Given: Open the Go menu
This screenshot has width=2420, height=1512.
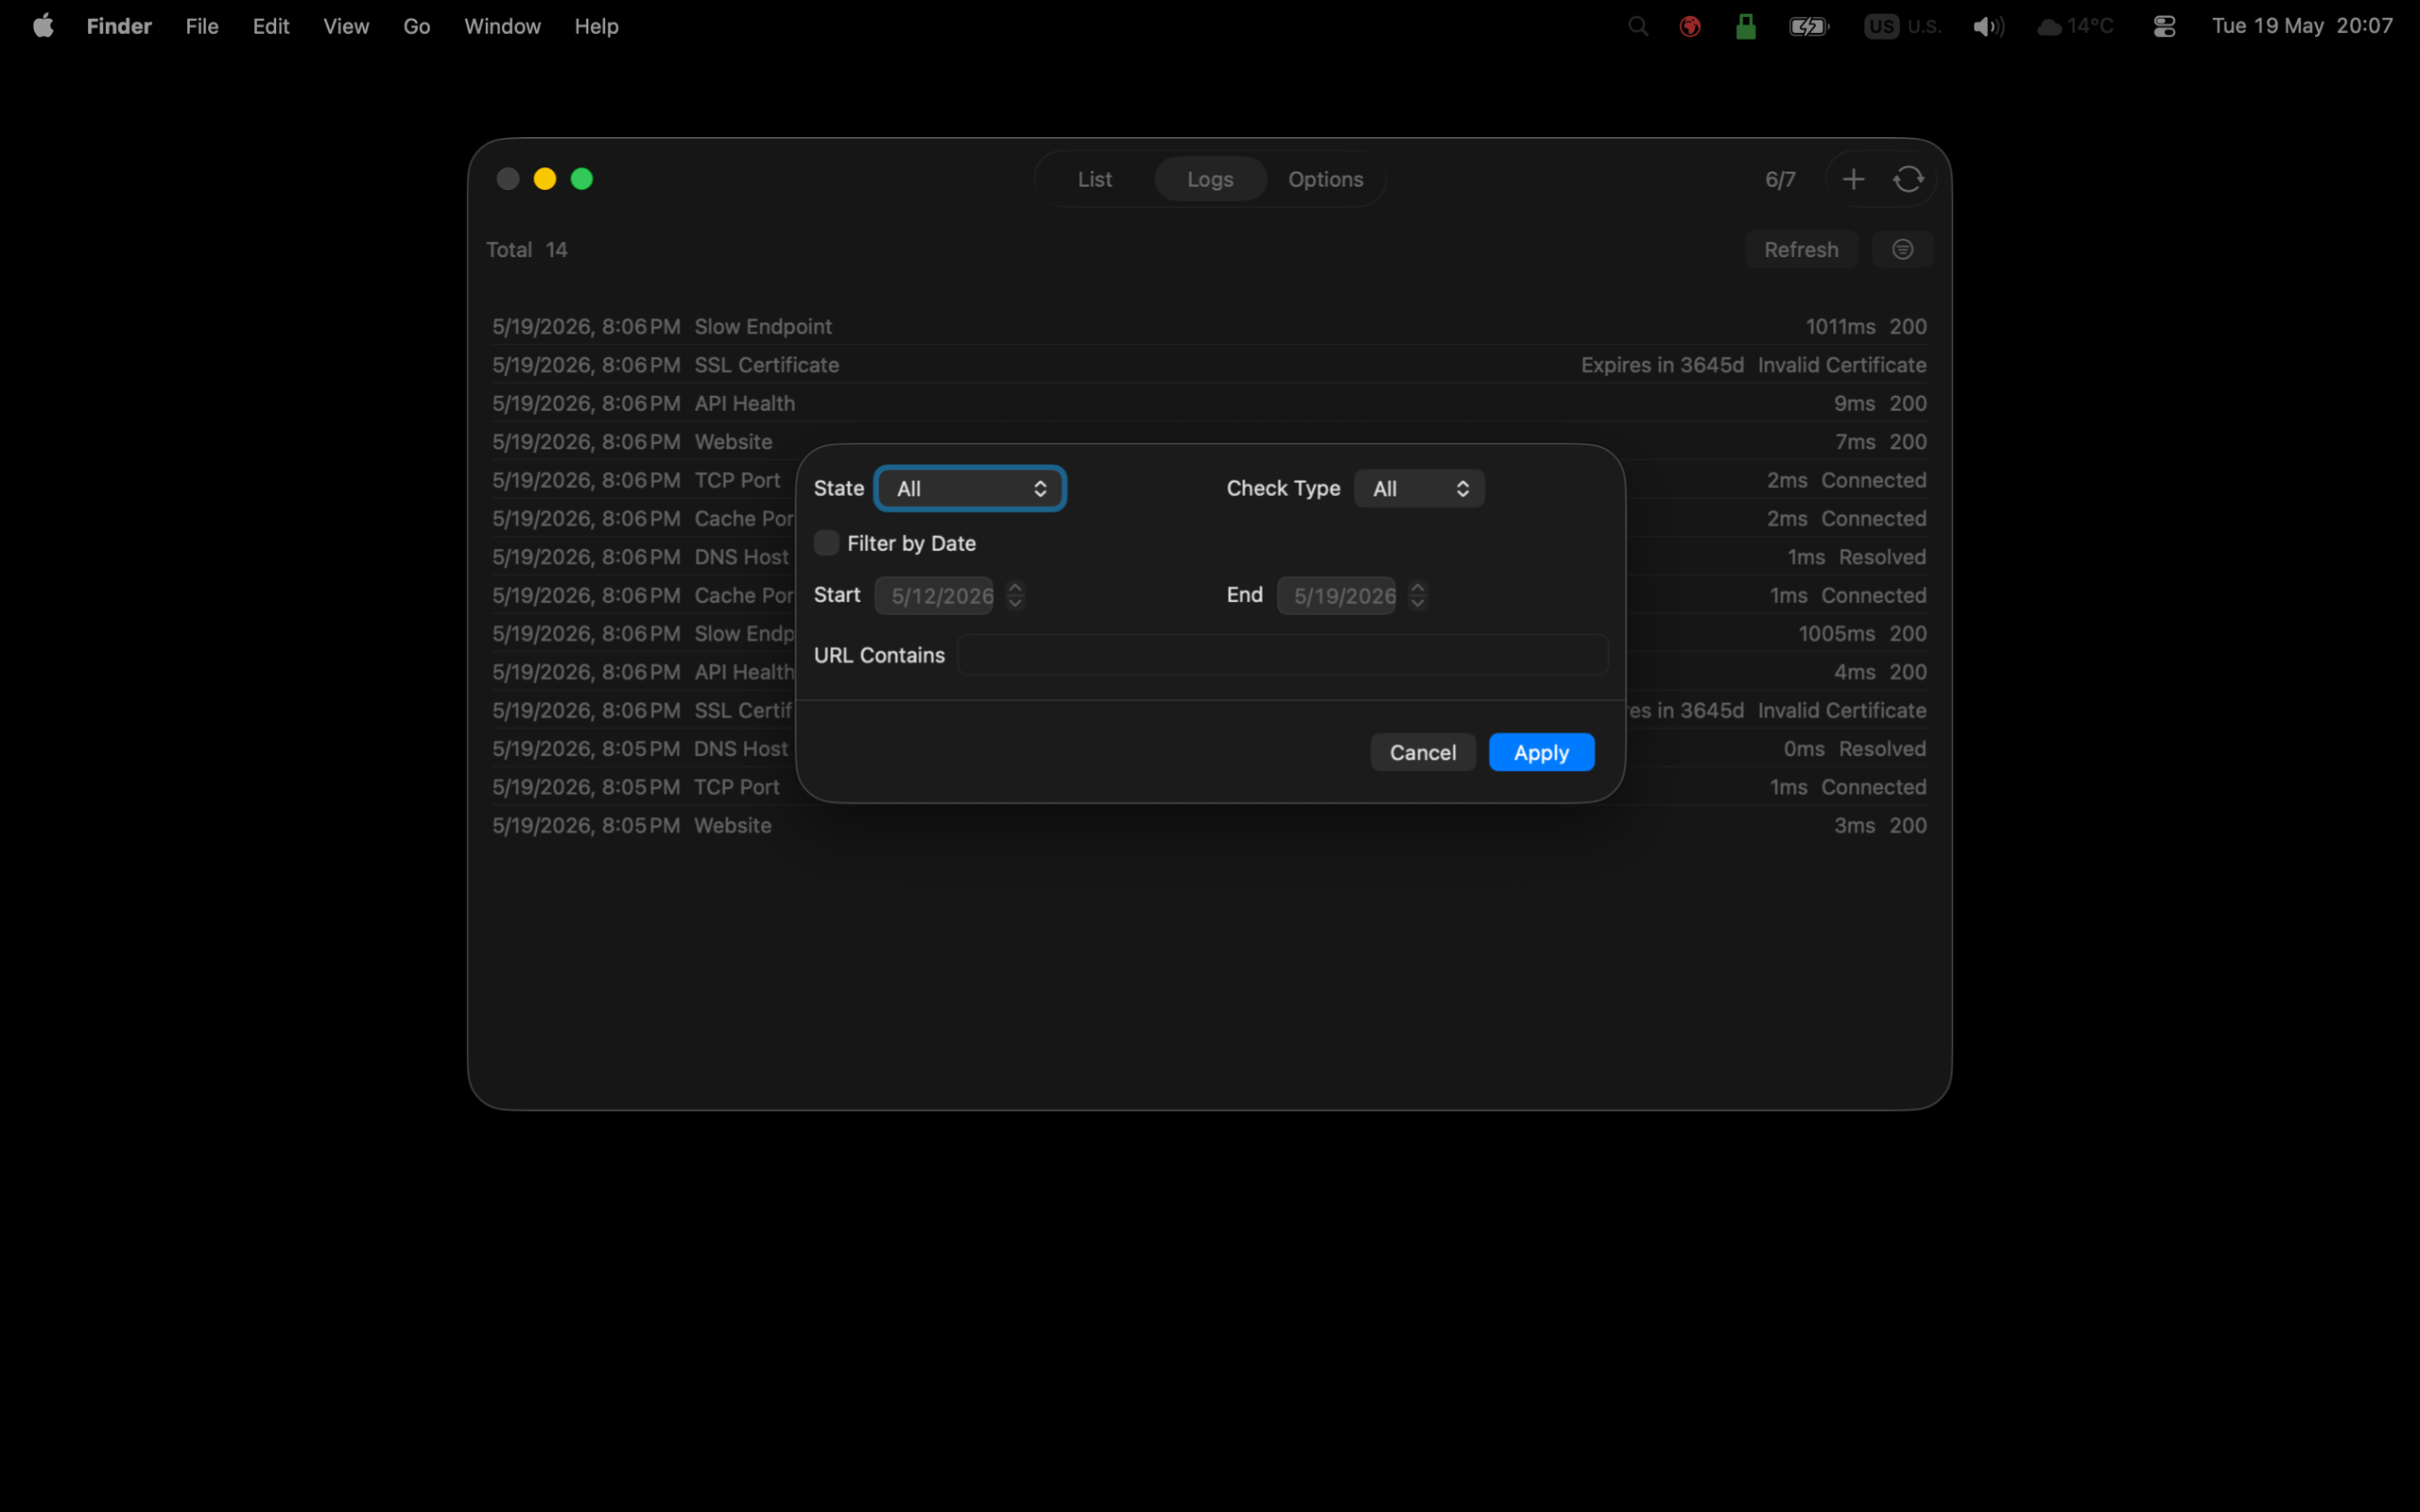Looking at the screenshot, I should coord(417,26).
